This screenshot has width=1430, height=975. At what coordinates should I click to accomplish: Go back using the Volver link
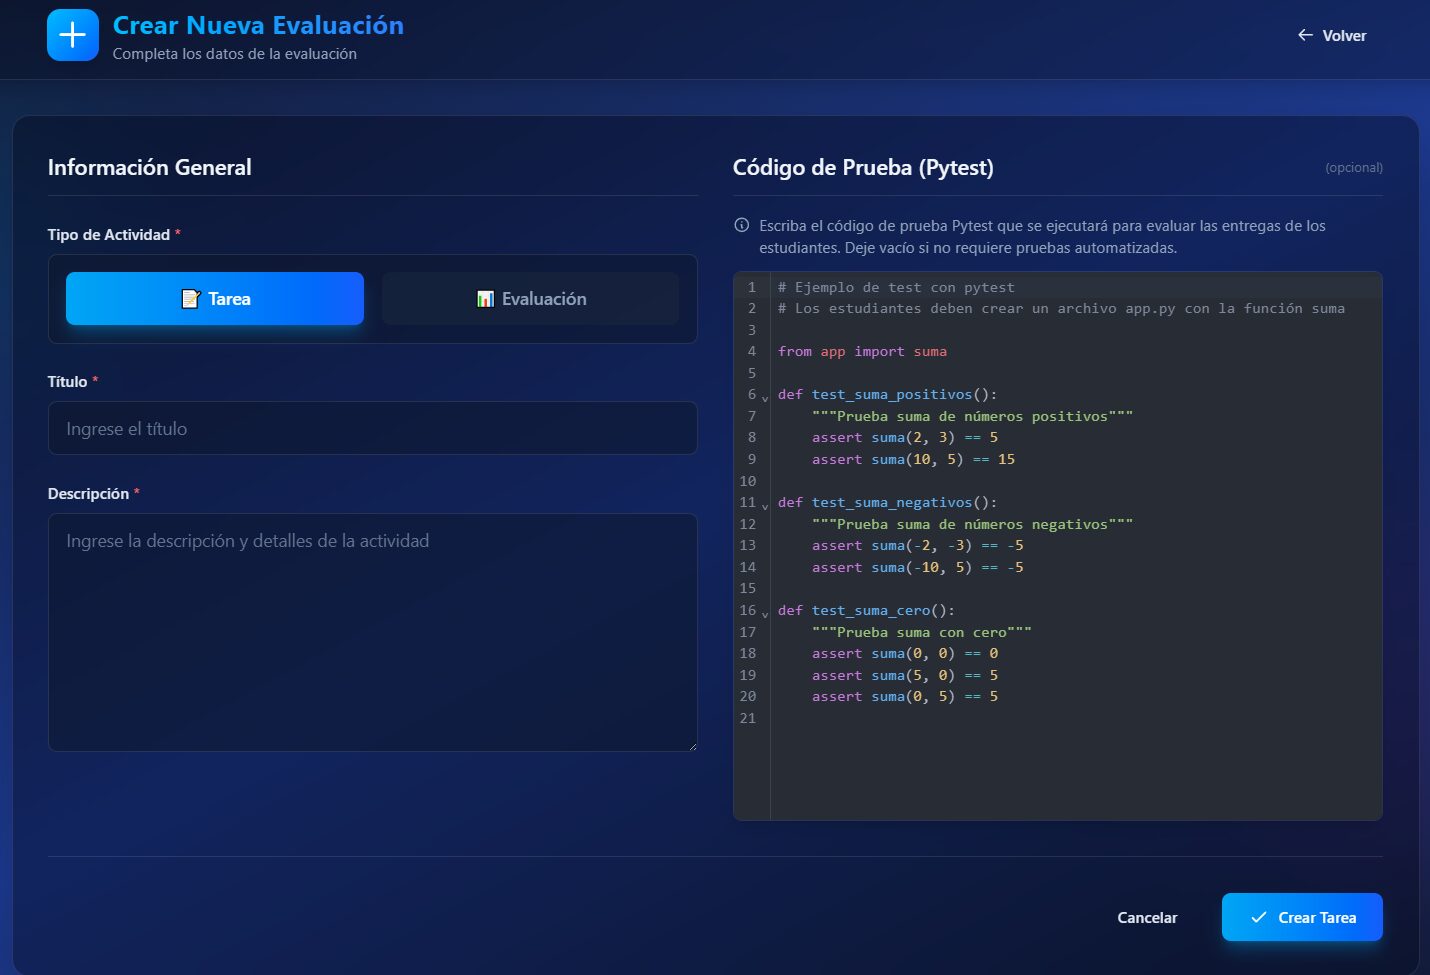coord(1332,35)
